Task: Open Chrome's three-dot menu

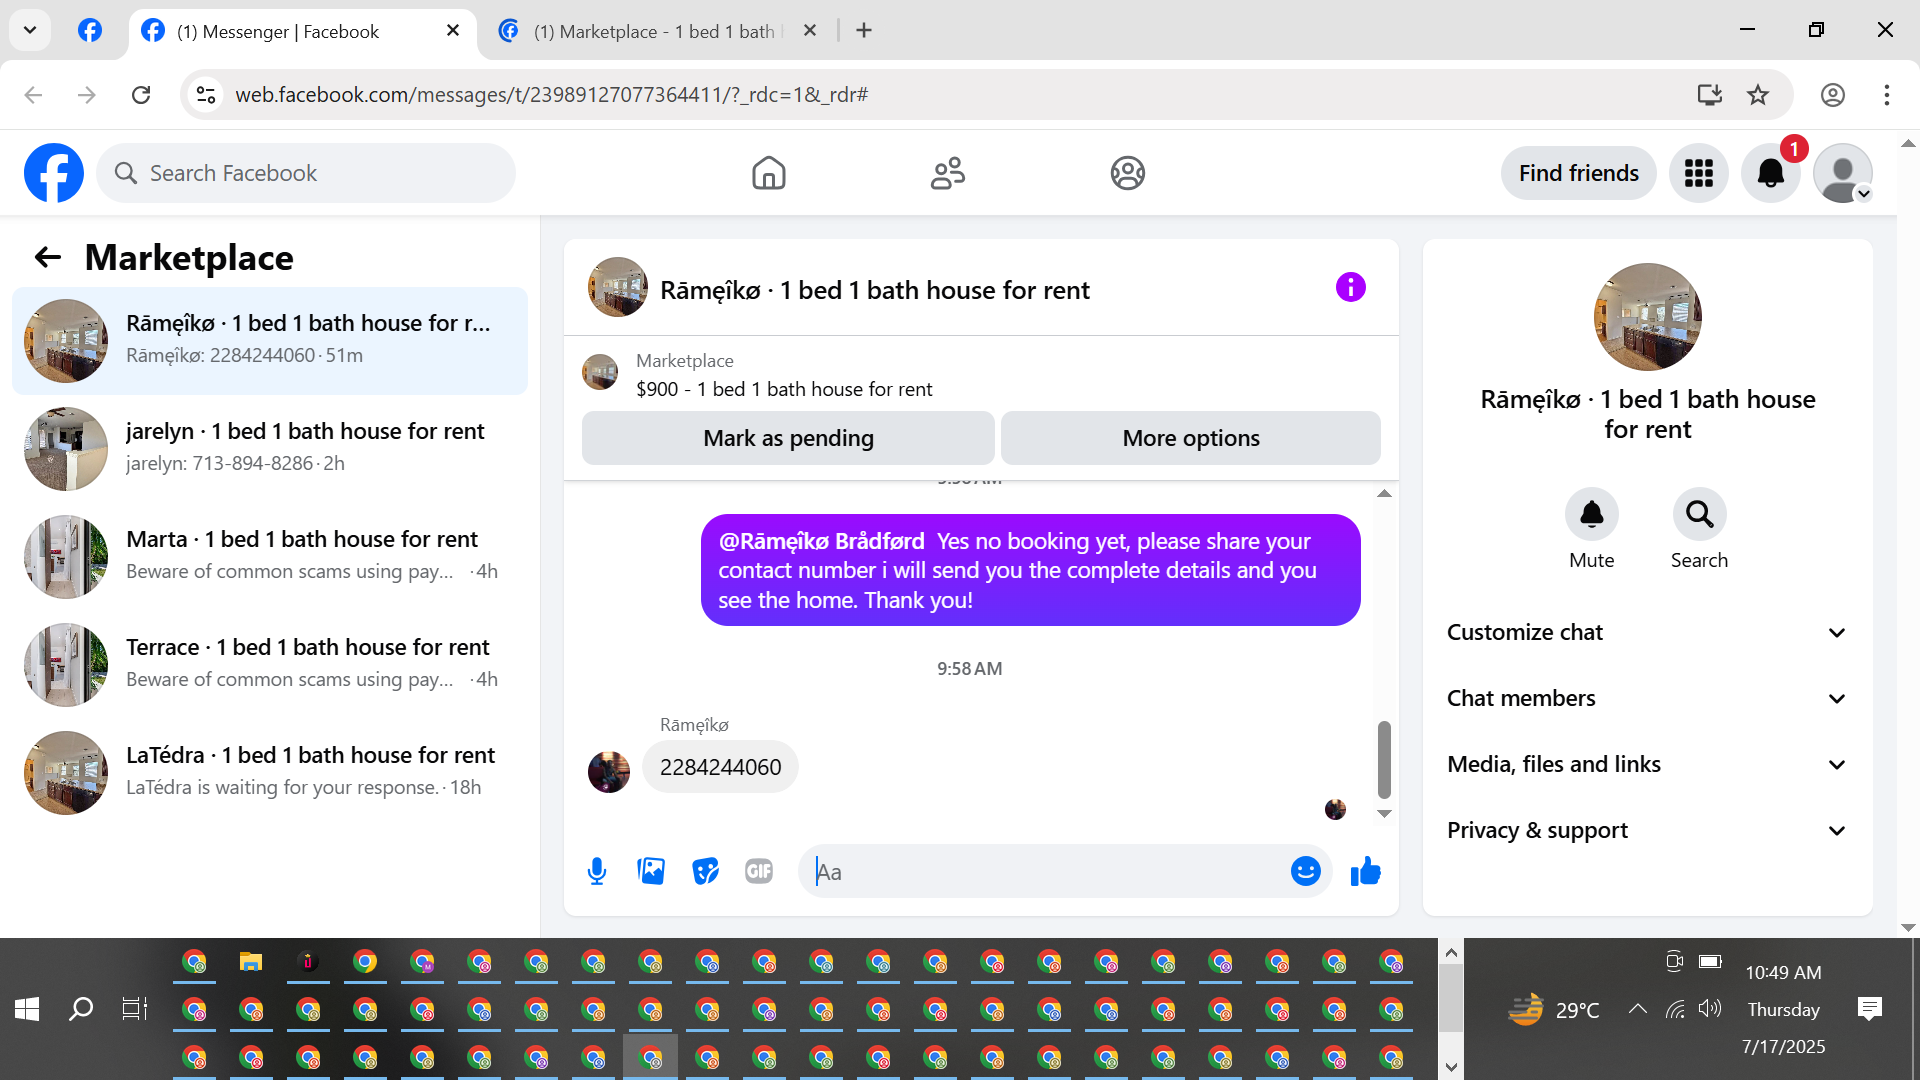Action: pyautogui.click(x=1886, y=95)
